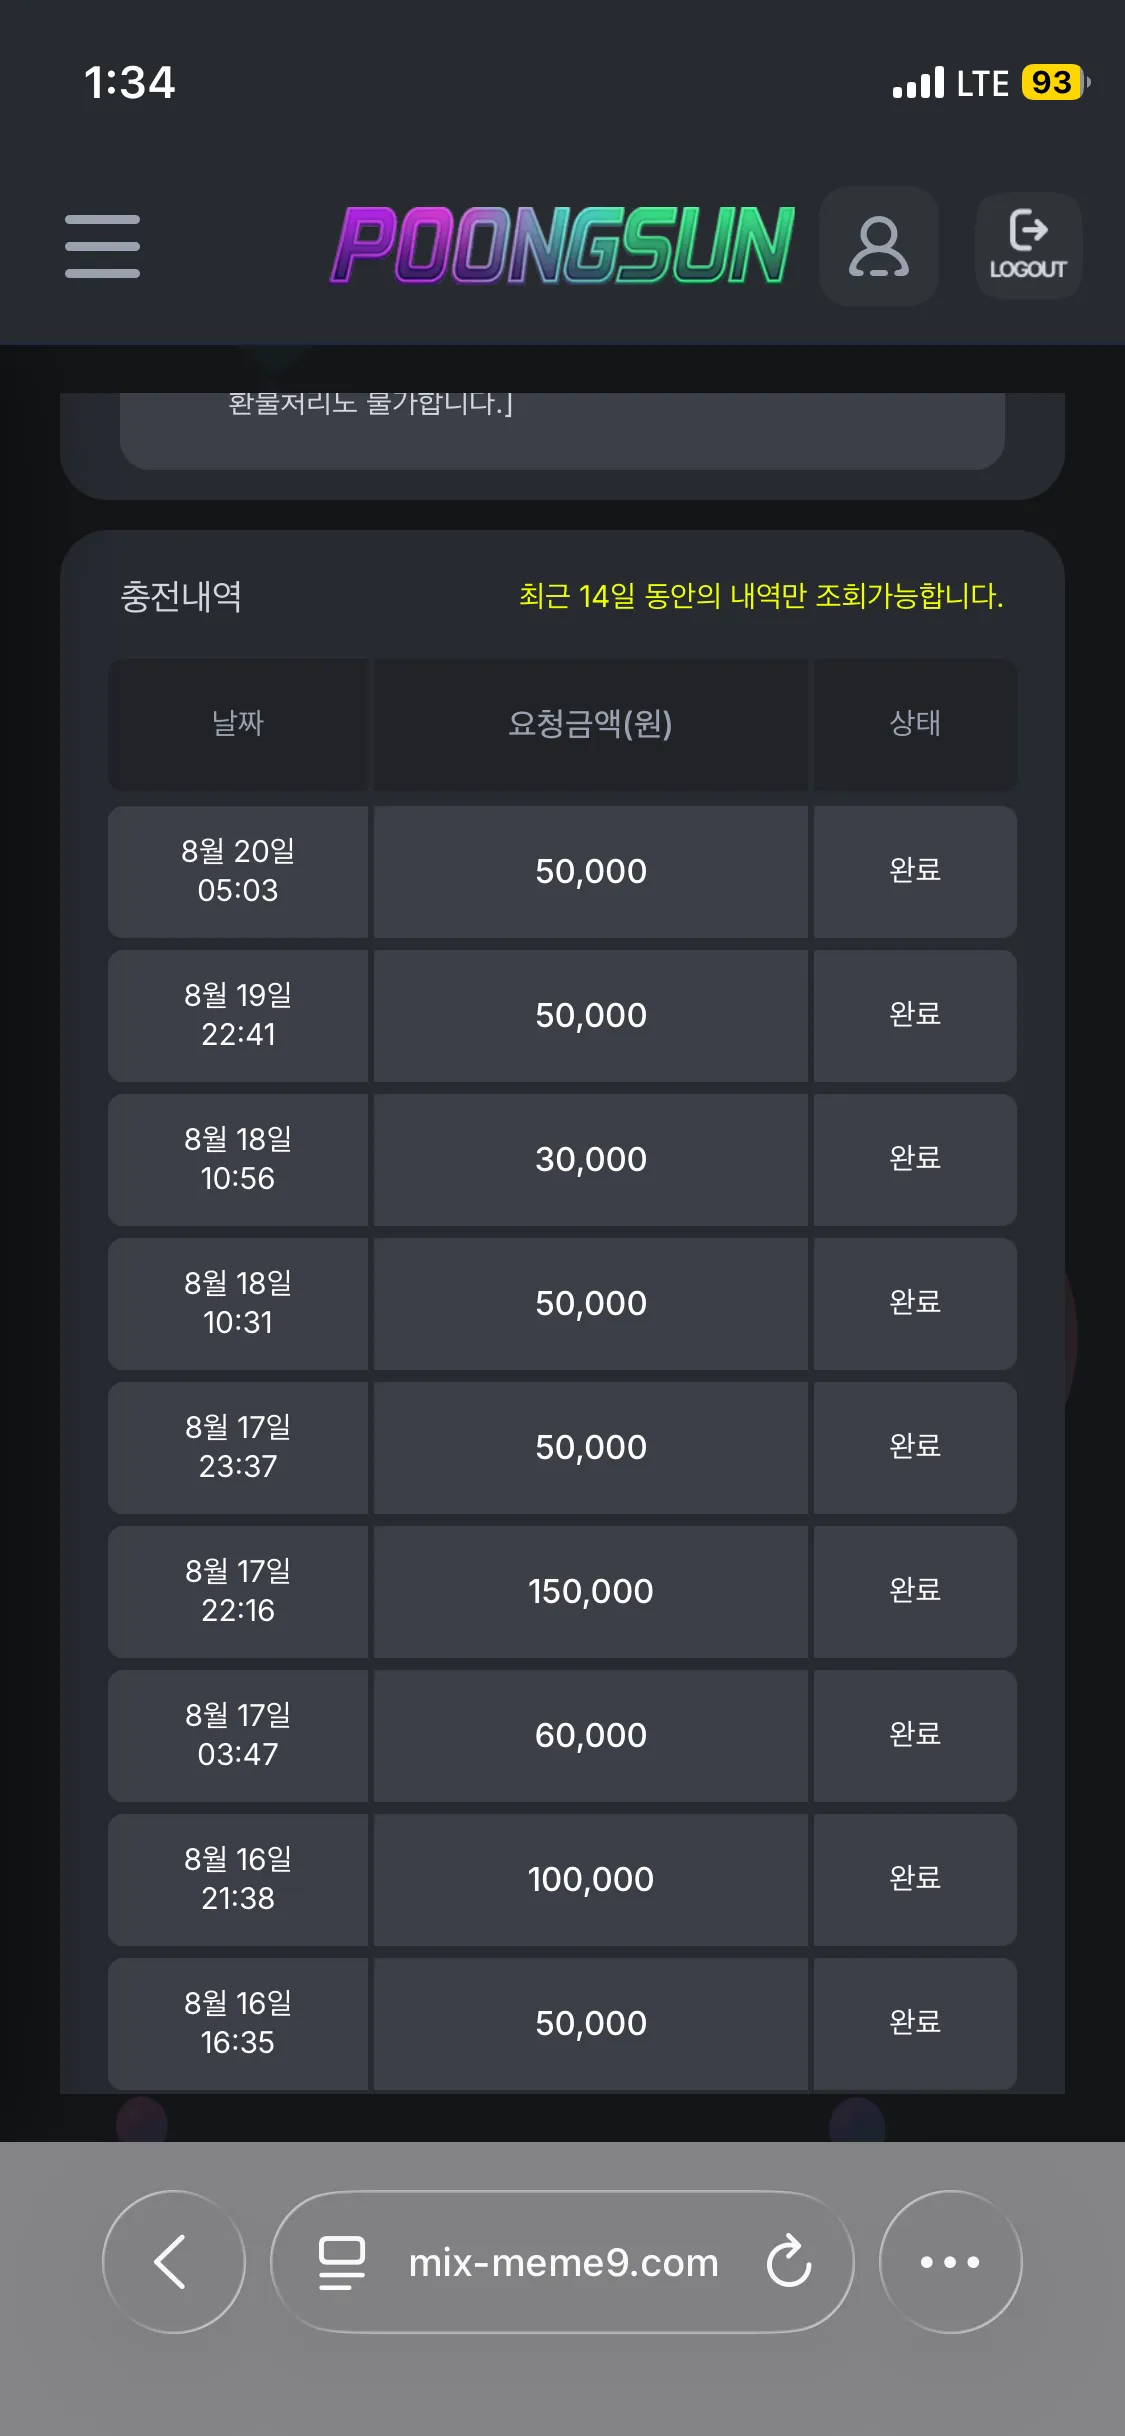Open the user profile icon
Viewport: 1125px width, 2436px height.
pos(878,246)
